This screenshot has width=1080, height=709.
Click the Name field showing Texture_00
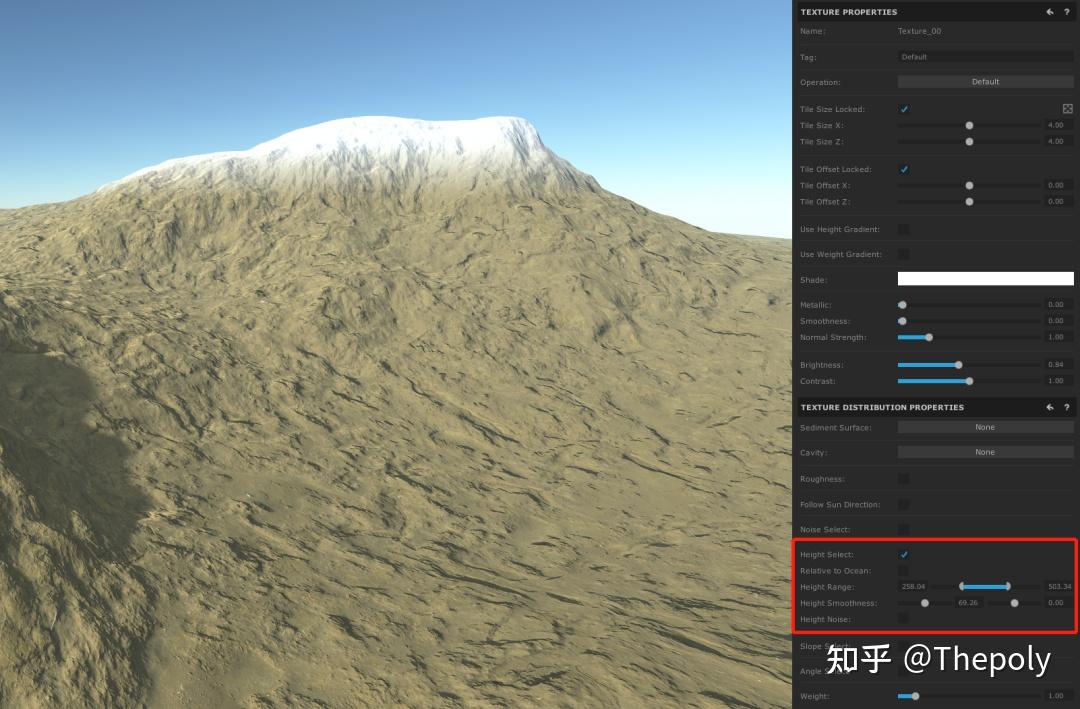point(919,31)
